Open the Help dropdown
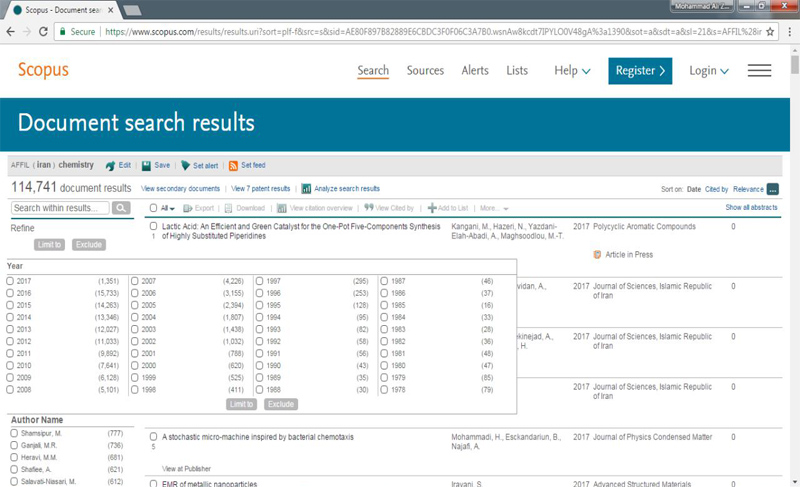The height and width of the screenshot is (487, 800). click(x=572, y=70)
